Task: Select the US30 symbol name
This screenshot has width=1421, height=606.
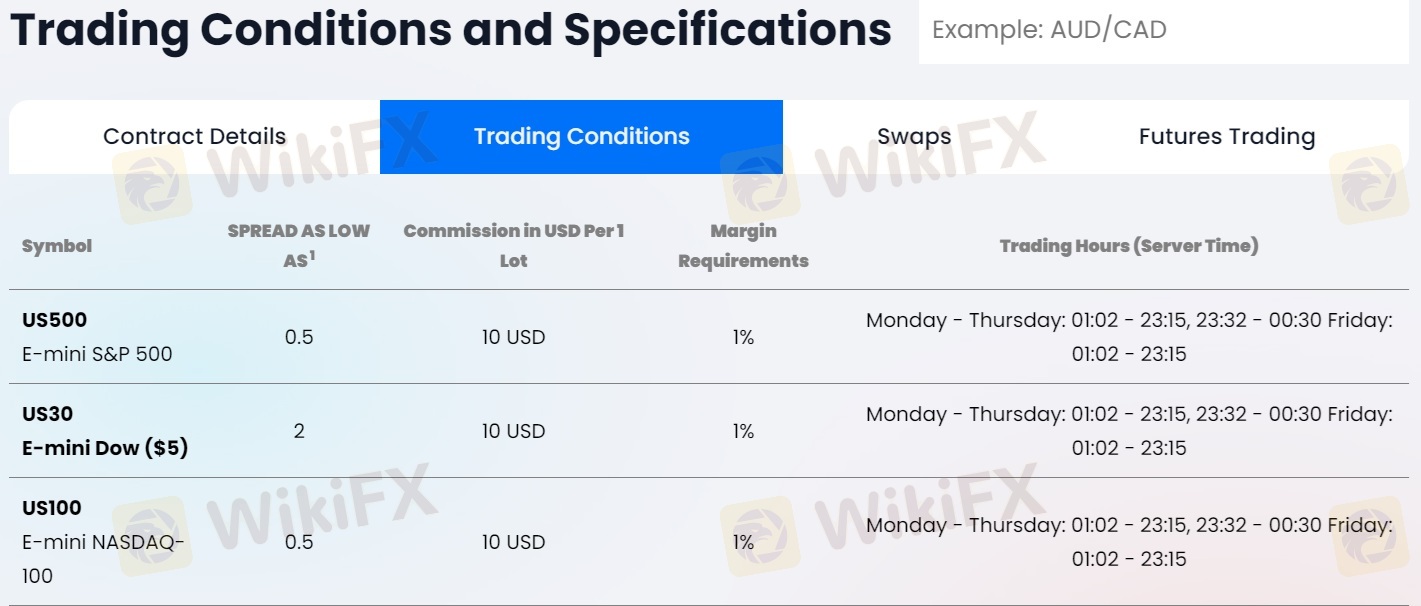Action: point(48,414)
